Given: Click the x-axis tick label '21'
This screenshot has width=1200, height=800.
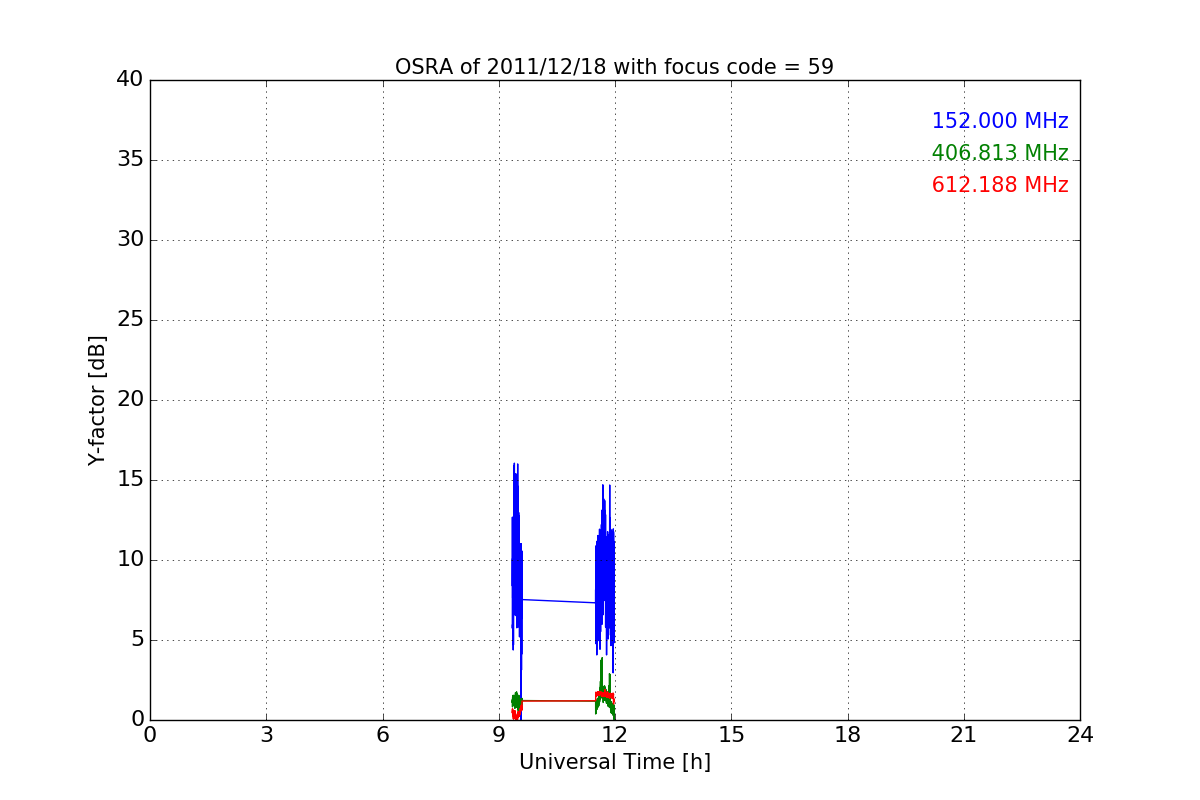Looking at the screenshot, I should 964,735.
